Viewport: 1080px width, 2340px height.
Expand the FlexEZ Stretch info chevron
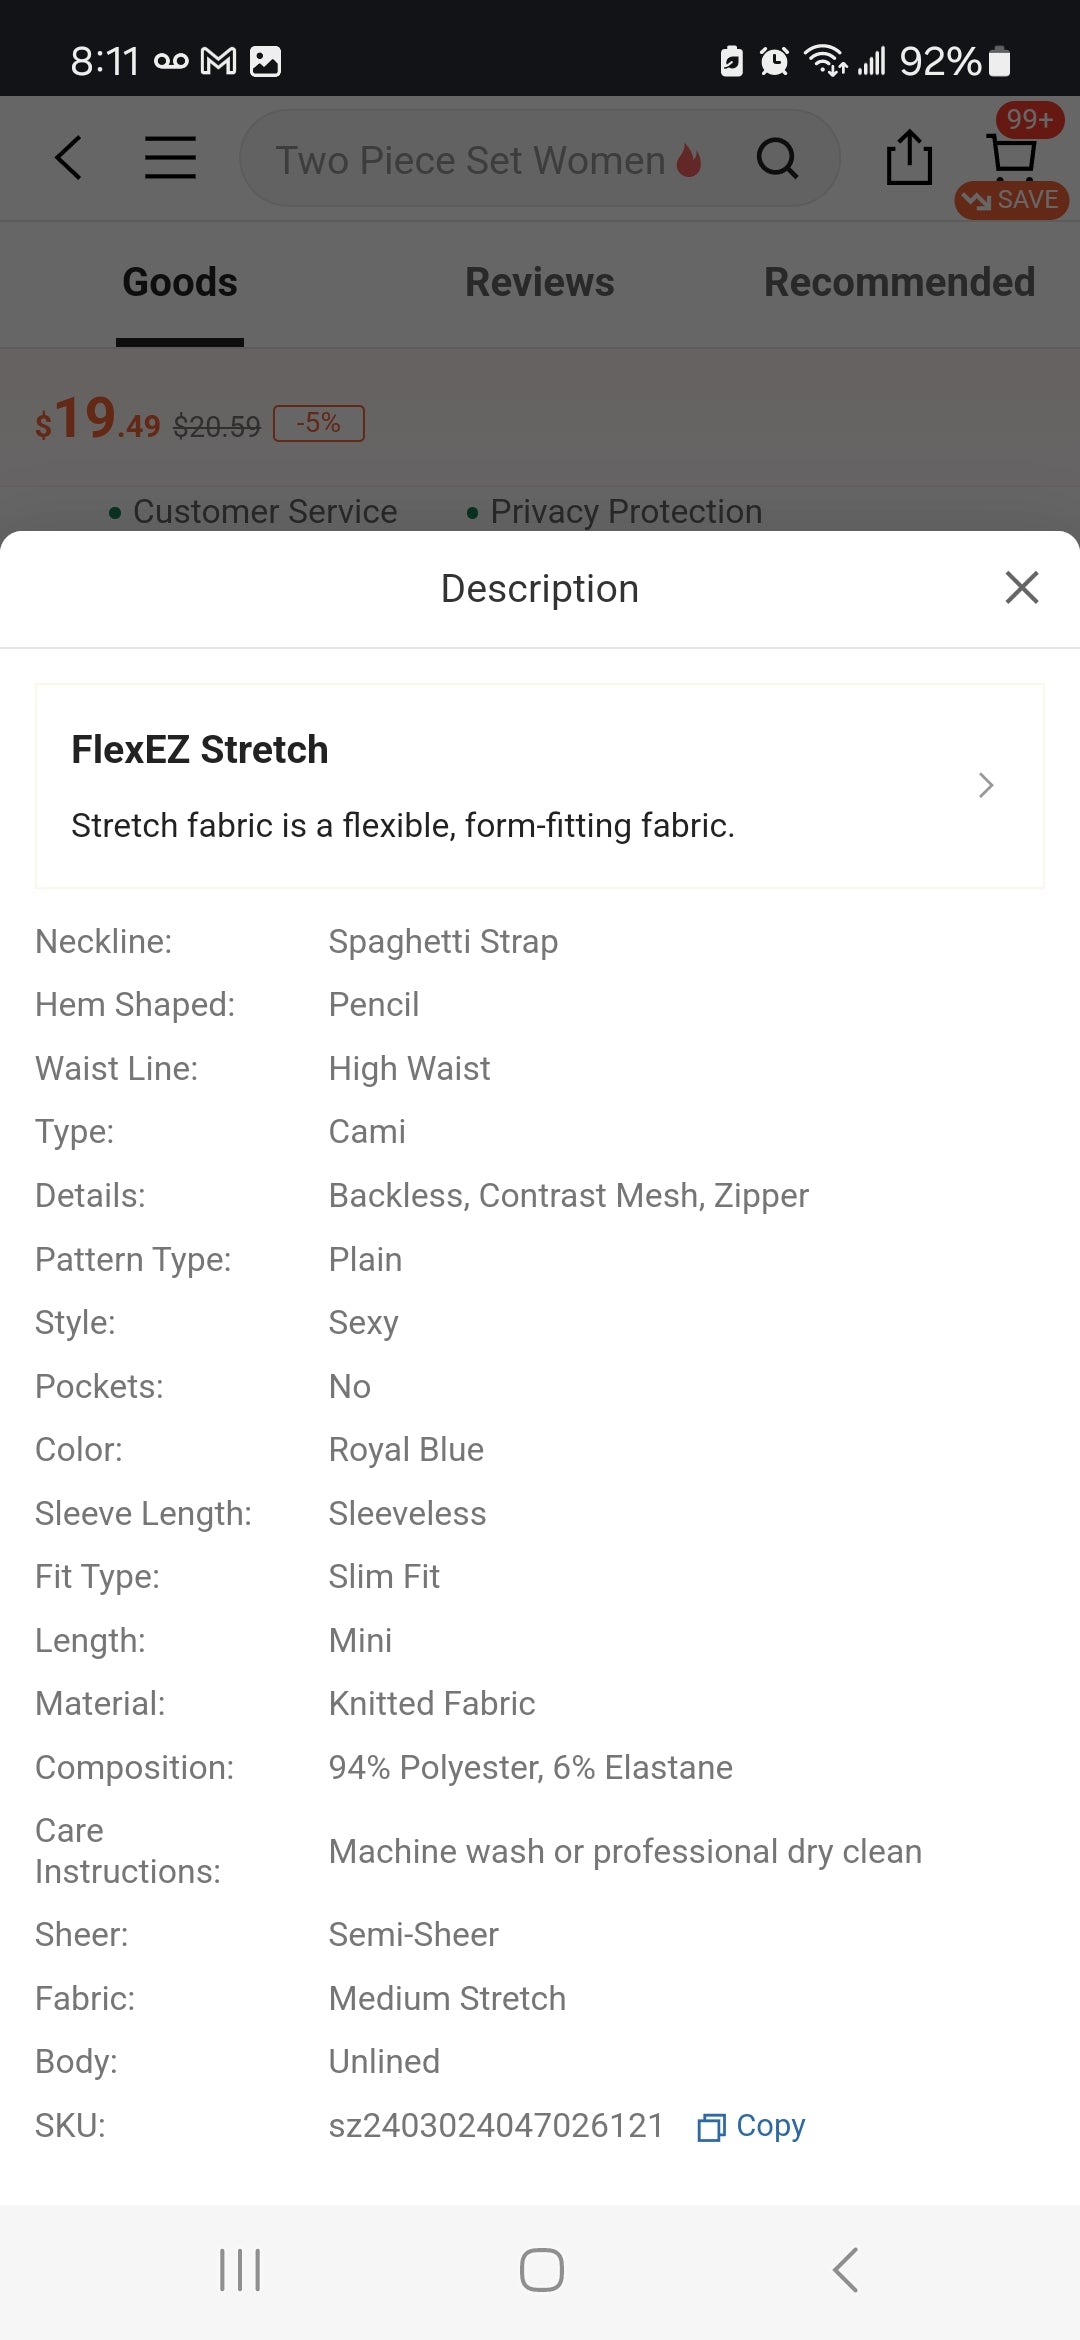(x=986, y=786)
